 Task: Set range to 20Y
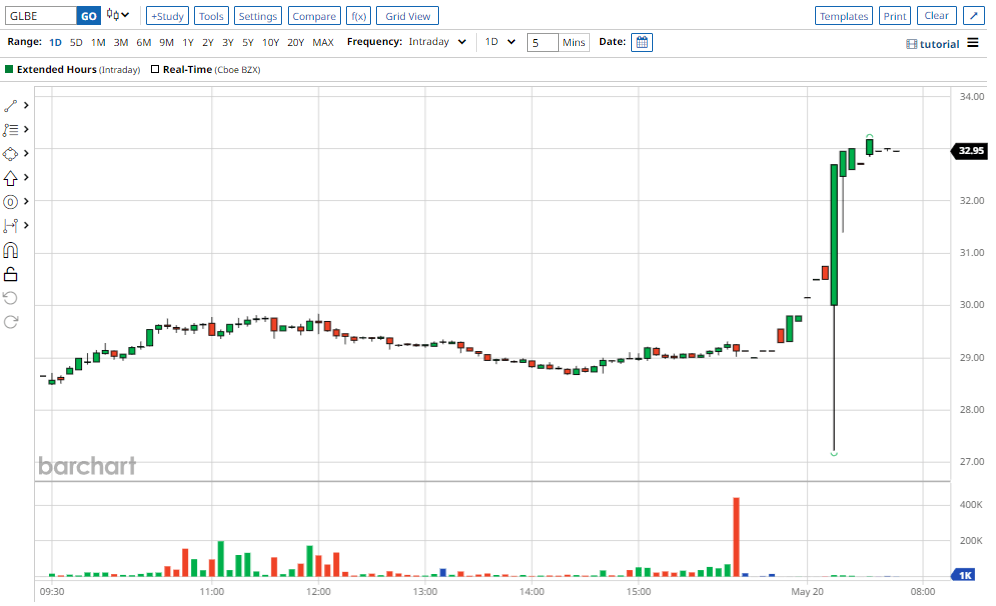[x=295, y=43]
